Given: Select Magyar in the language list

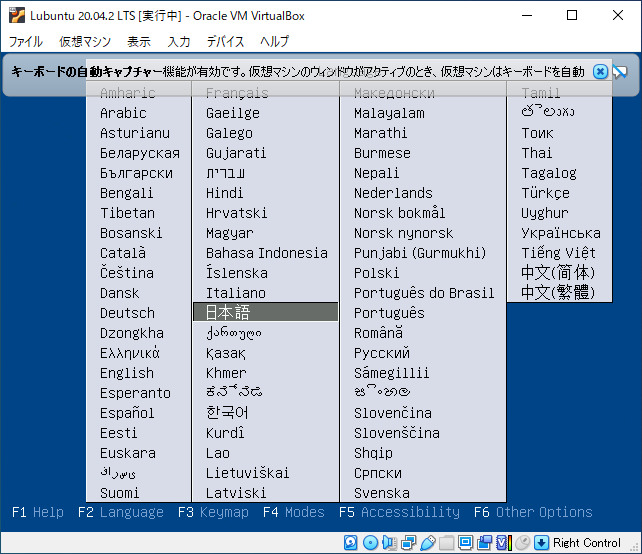Looking at the screenshot, I should [230, 233].
